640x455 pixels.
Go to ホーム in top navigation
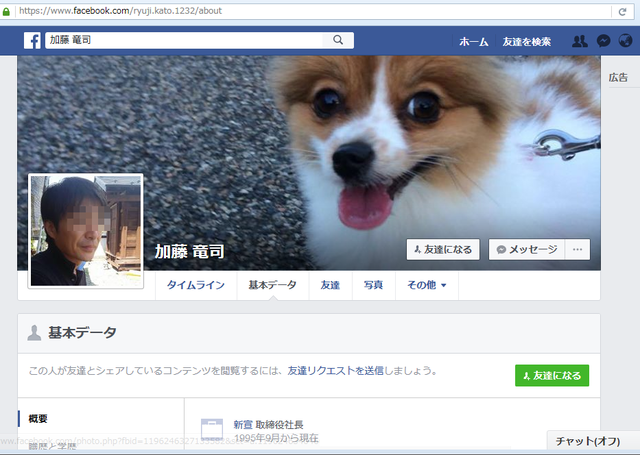[x=473, y=42]
